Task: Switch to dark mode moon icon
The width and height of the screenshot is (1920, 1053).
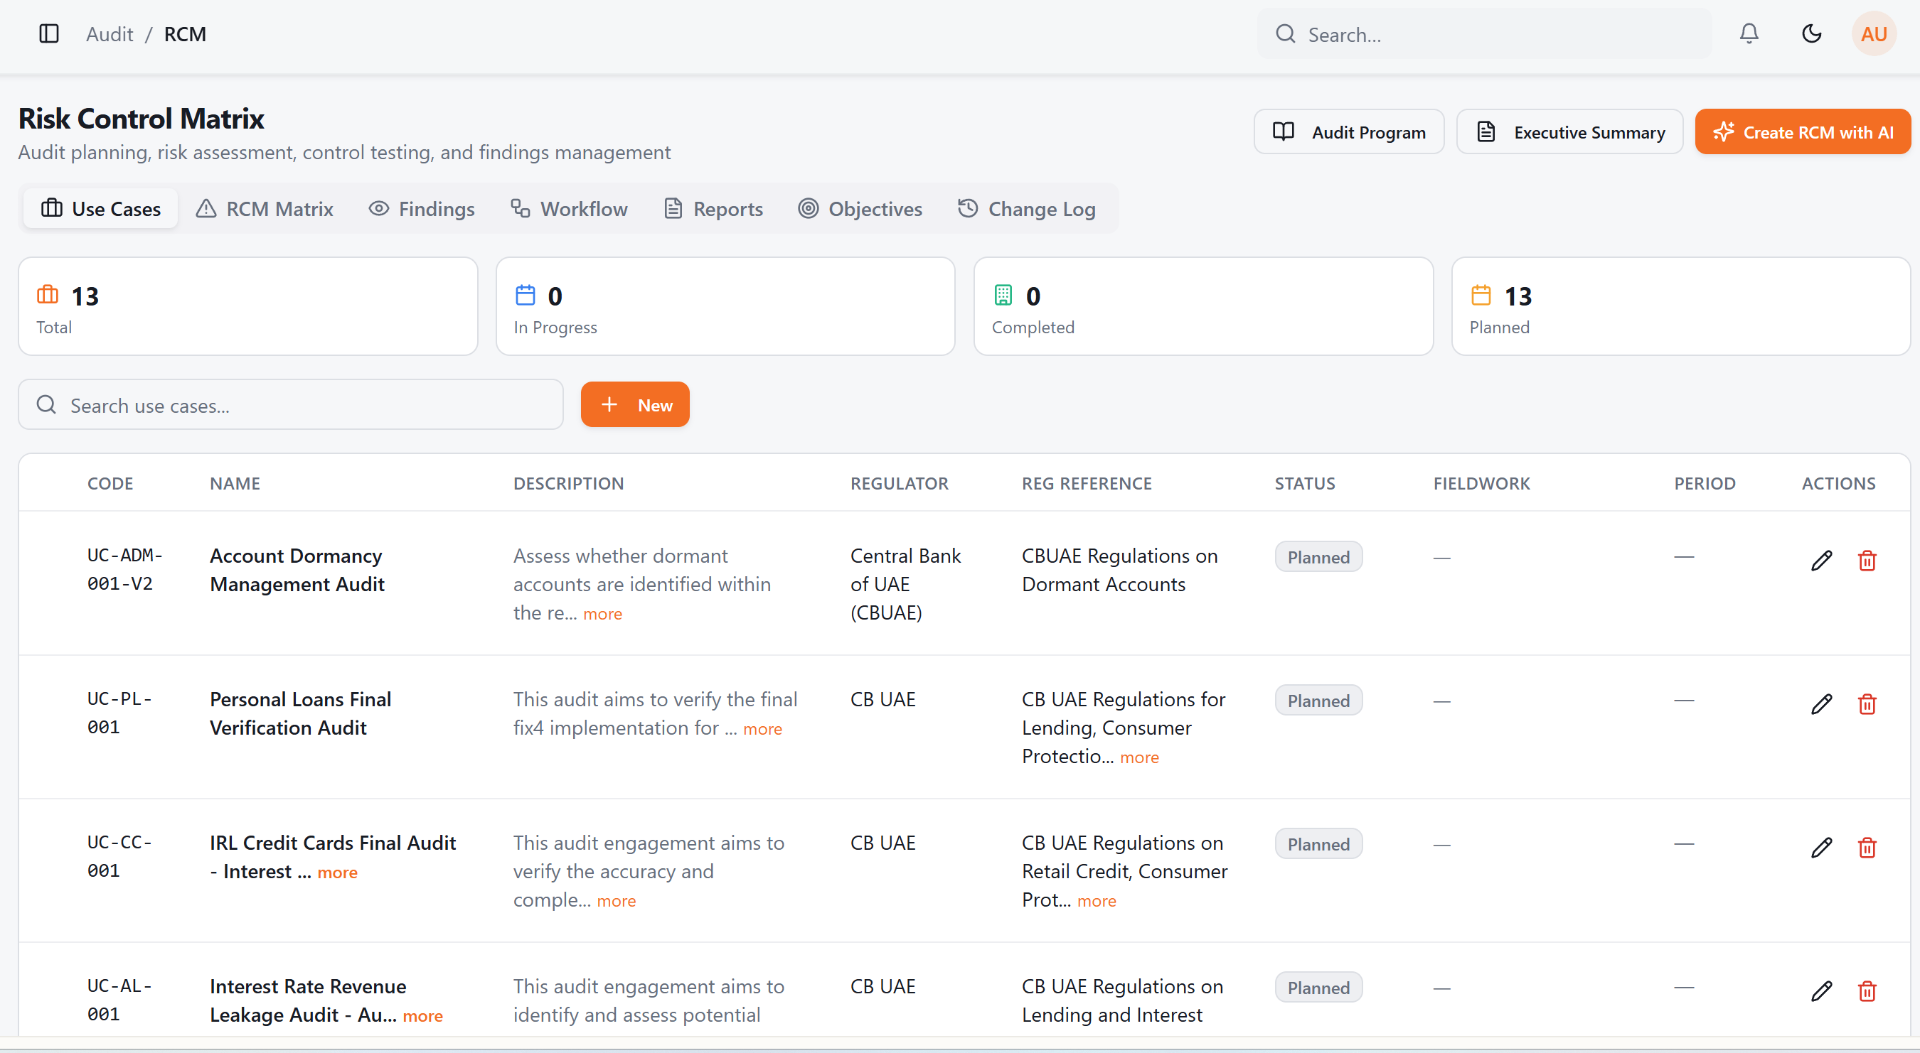Action: 1812,34
